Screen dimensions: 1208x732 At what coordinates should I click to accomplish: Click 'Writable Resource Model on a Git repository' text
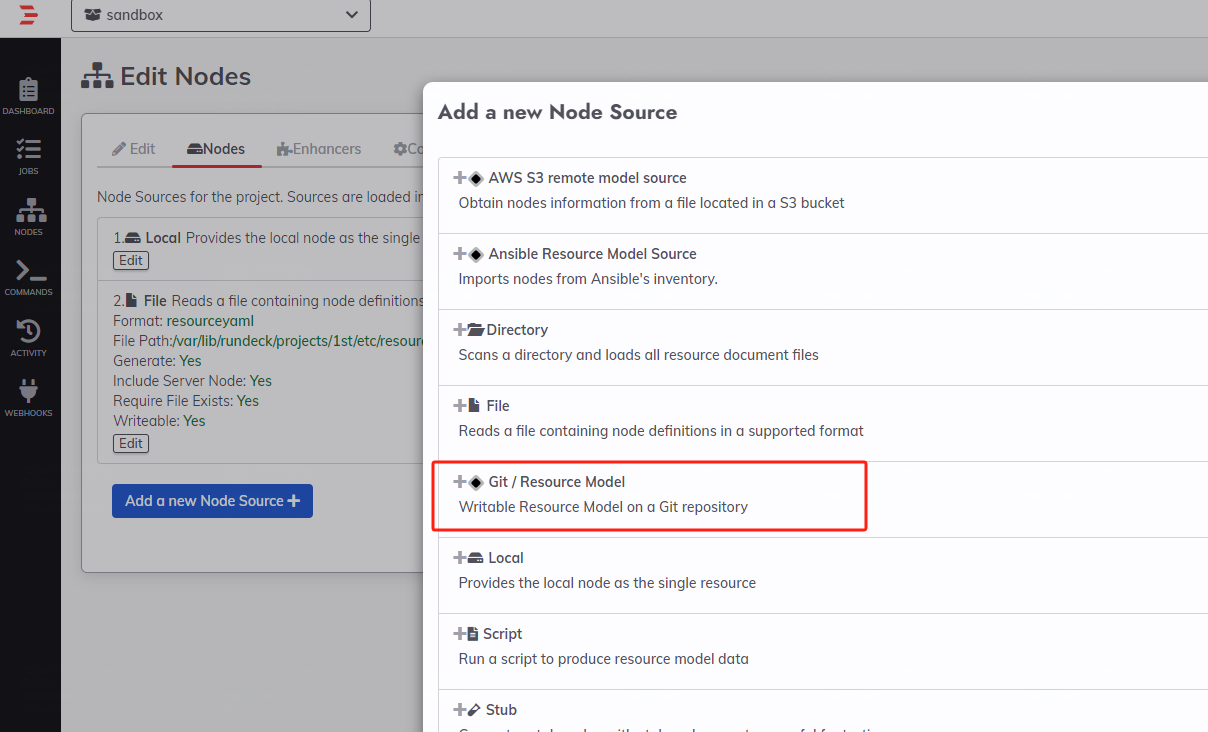603,507
